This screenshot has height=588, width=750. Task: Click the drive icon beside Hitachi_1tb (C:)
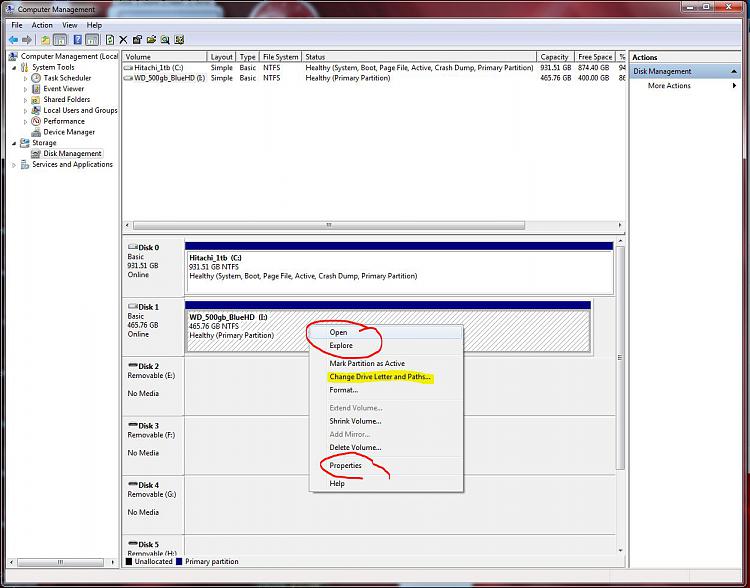[x=128, y=68]
